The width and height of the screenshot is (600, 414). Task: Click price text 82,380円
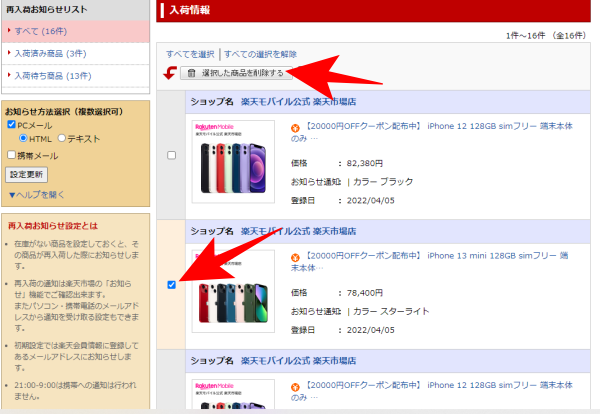click(x=365, y=163)
